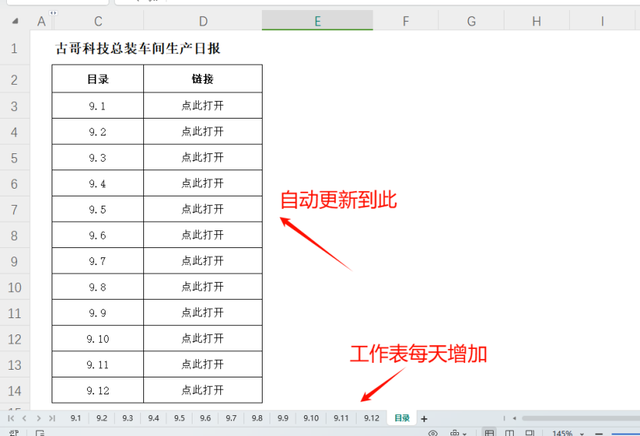Select the 链接 header cell
The image size is (640, 436).
pyautogui.click(x=203, y=79)
